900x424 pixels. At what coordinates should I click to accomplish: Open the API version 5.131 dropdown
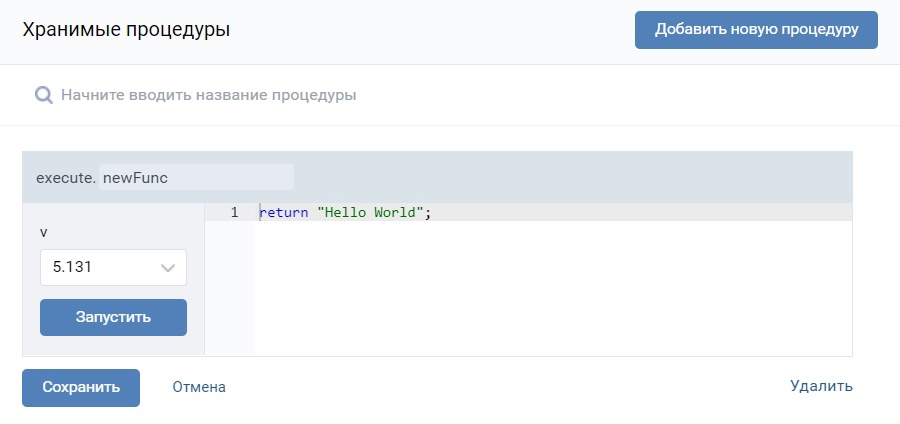pos(113,267)
